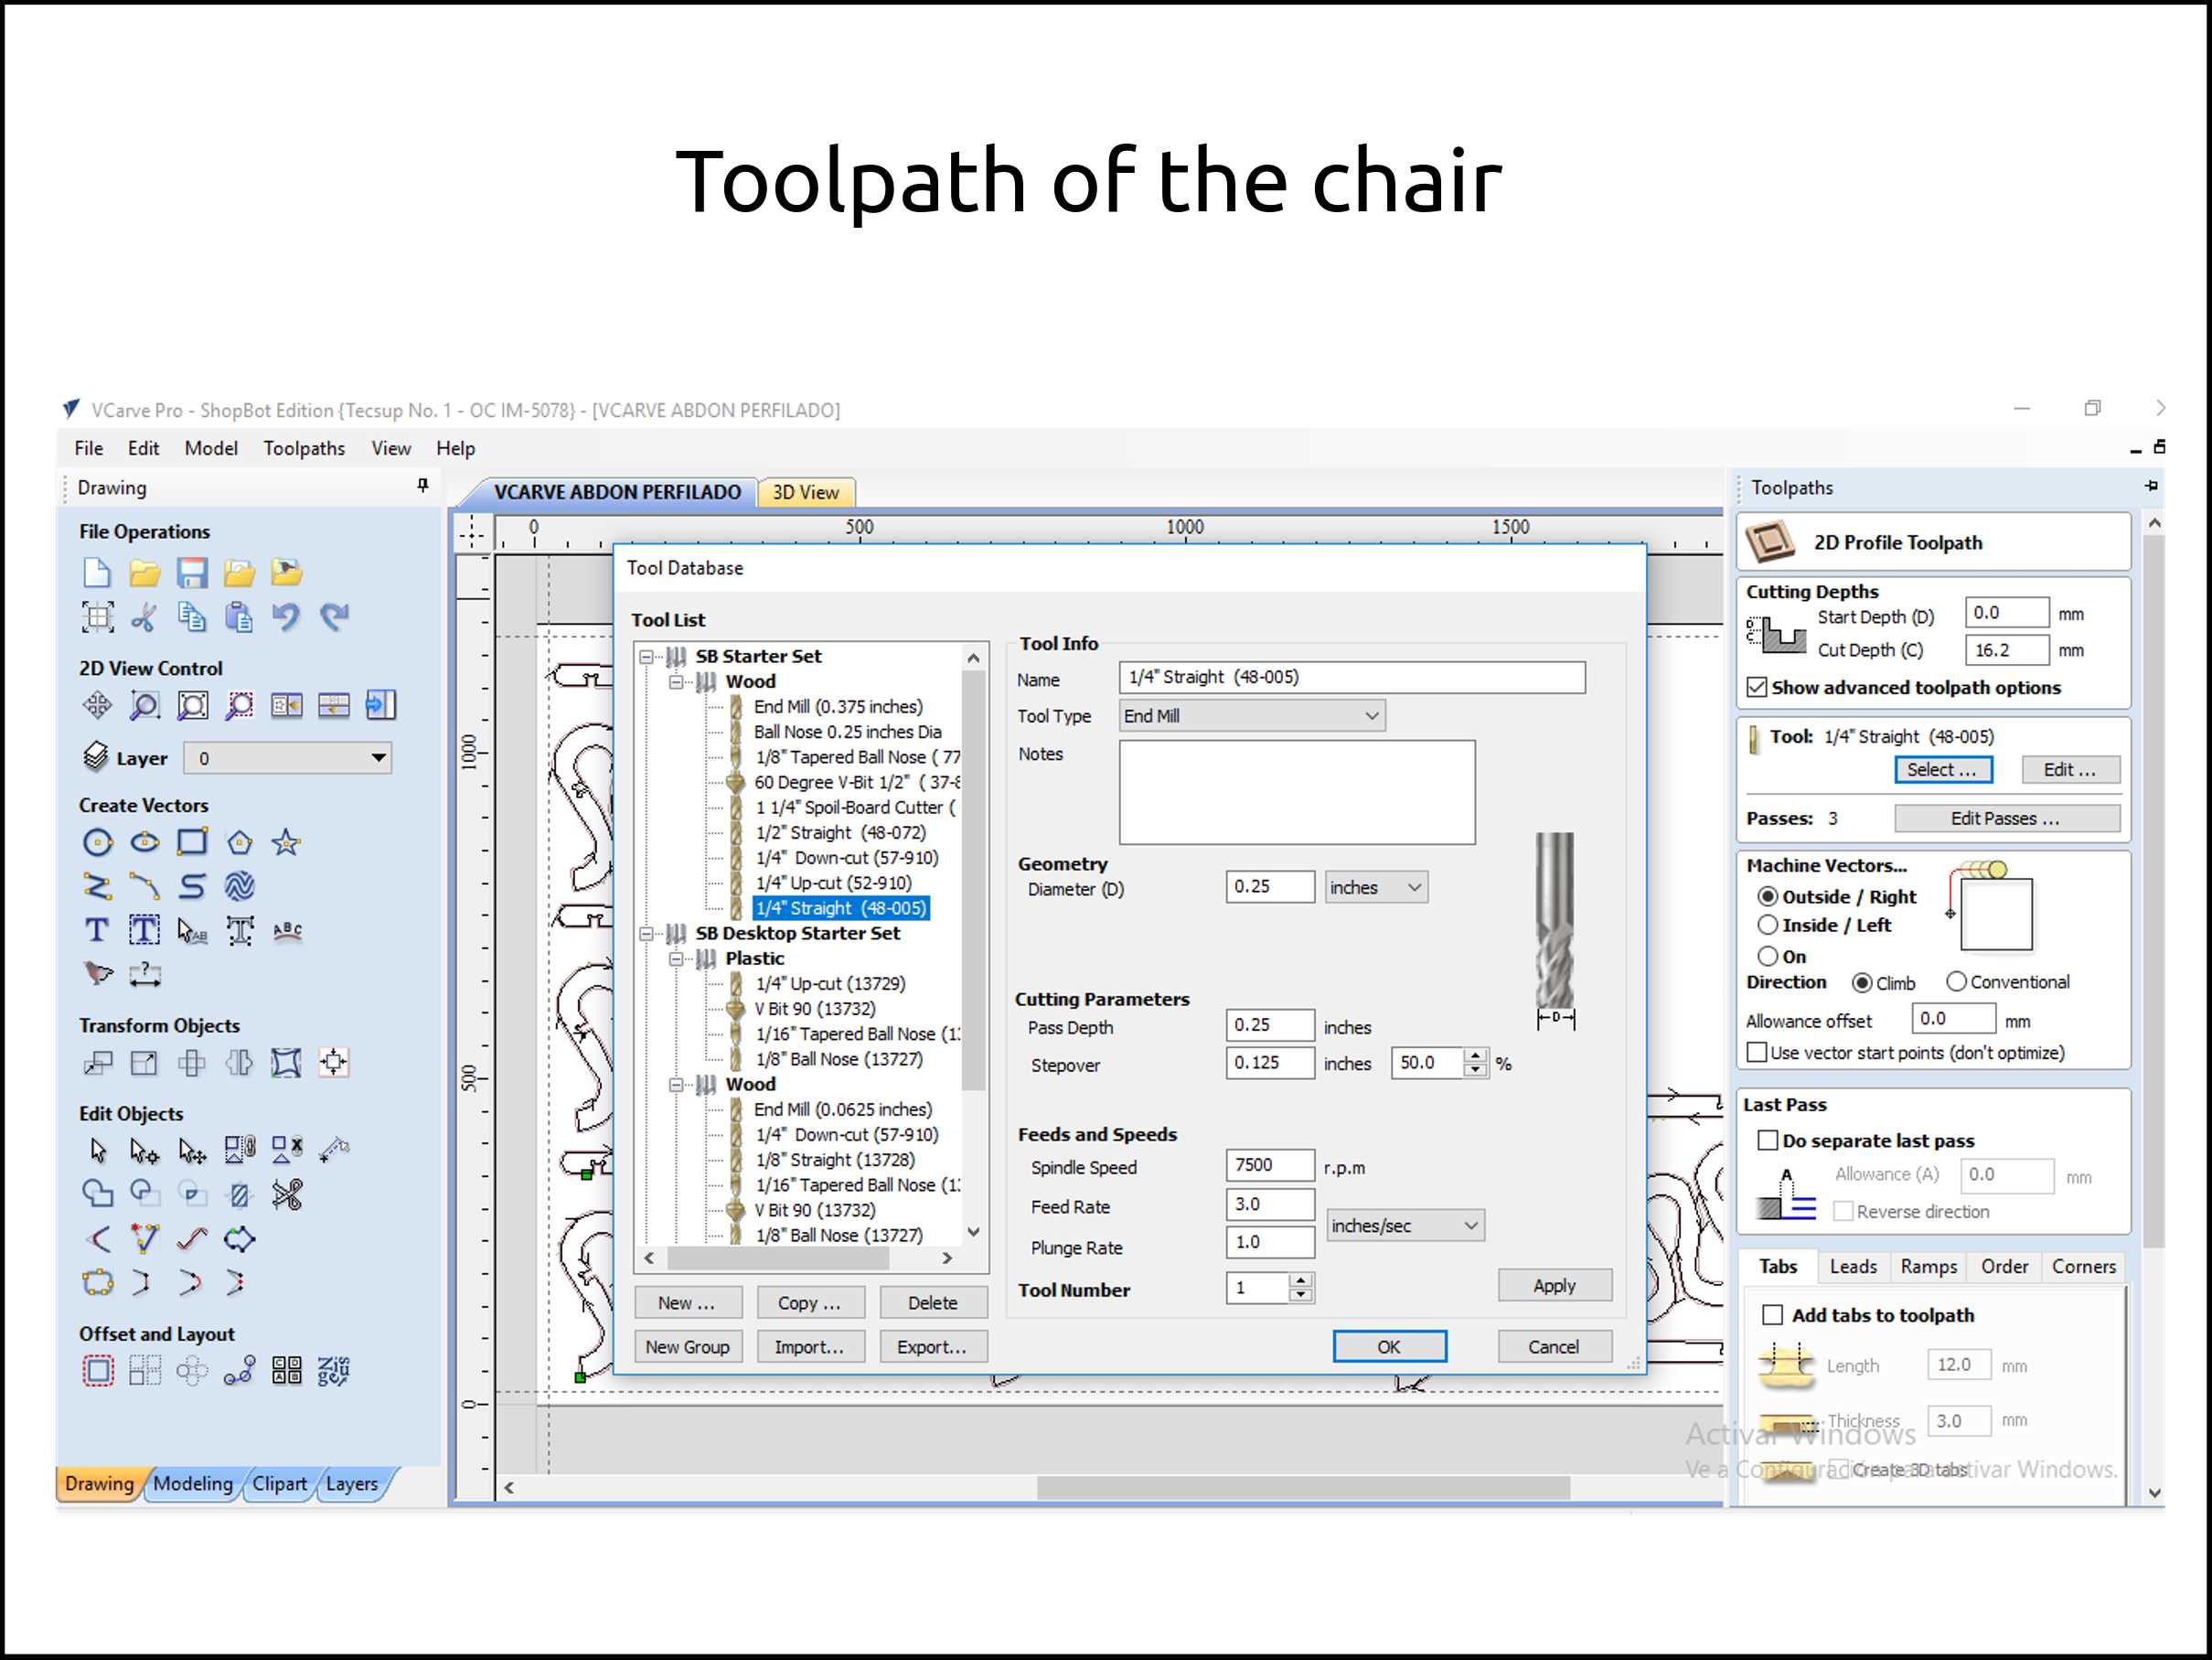This screenshot has width=2212, height=1660.
Task: Click the Undo icon
Action: click(x=286, y=617)
